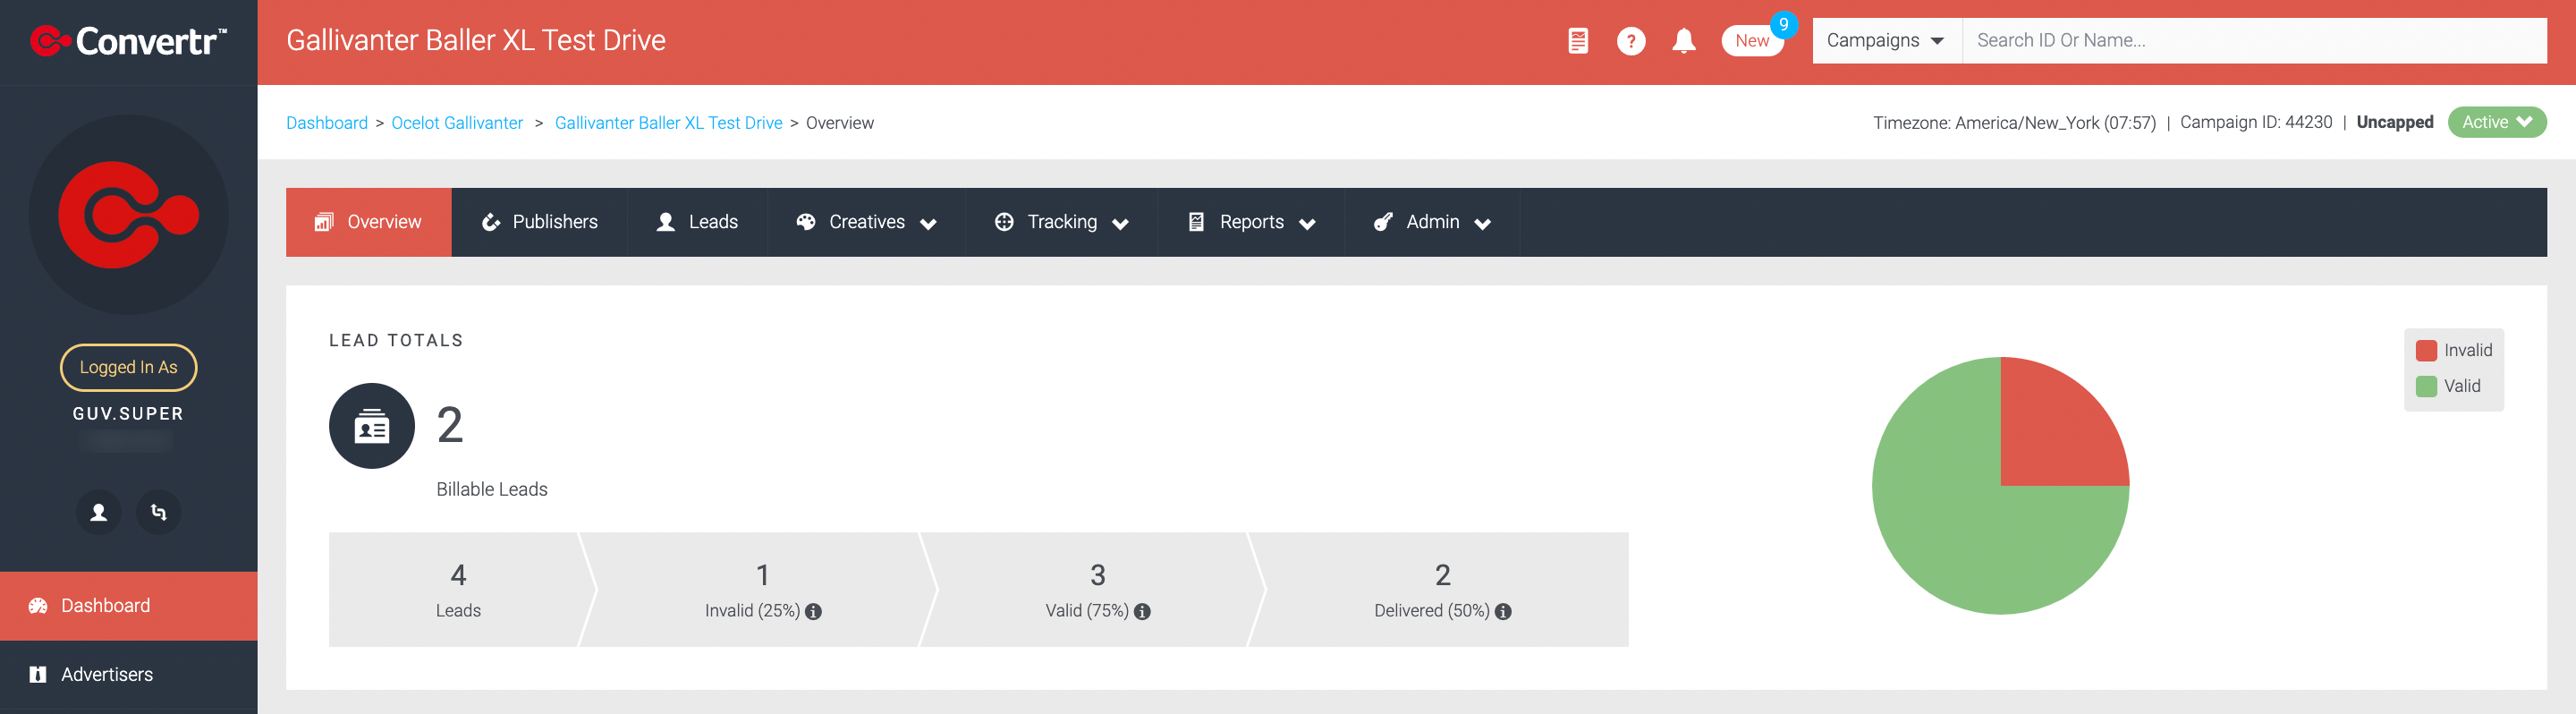Click the Timezone America/New_York text
Viewport: 2576px width, 714px height.
[x=2014, y=123]
